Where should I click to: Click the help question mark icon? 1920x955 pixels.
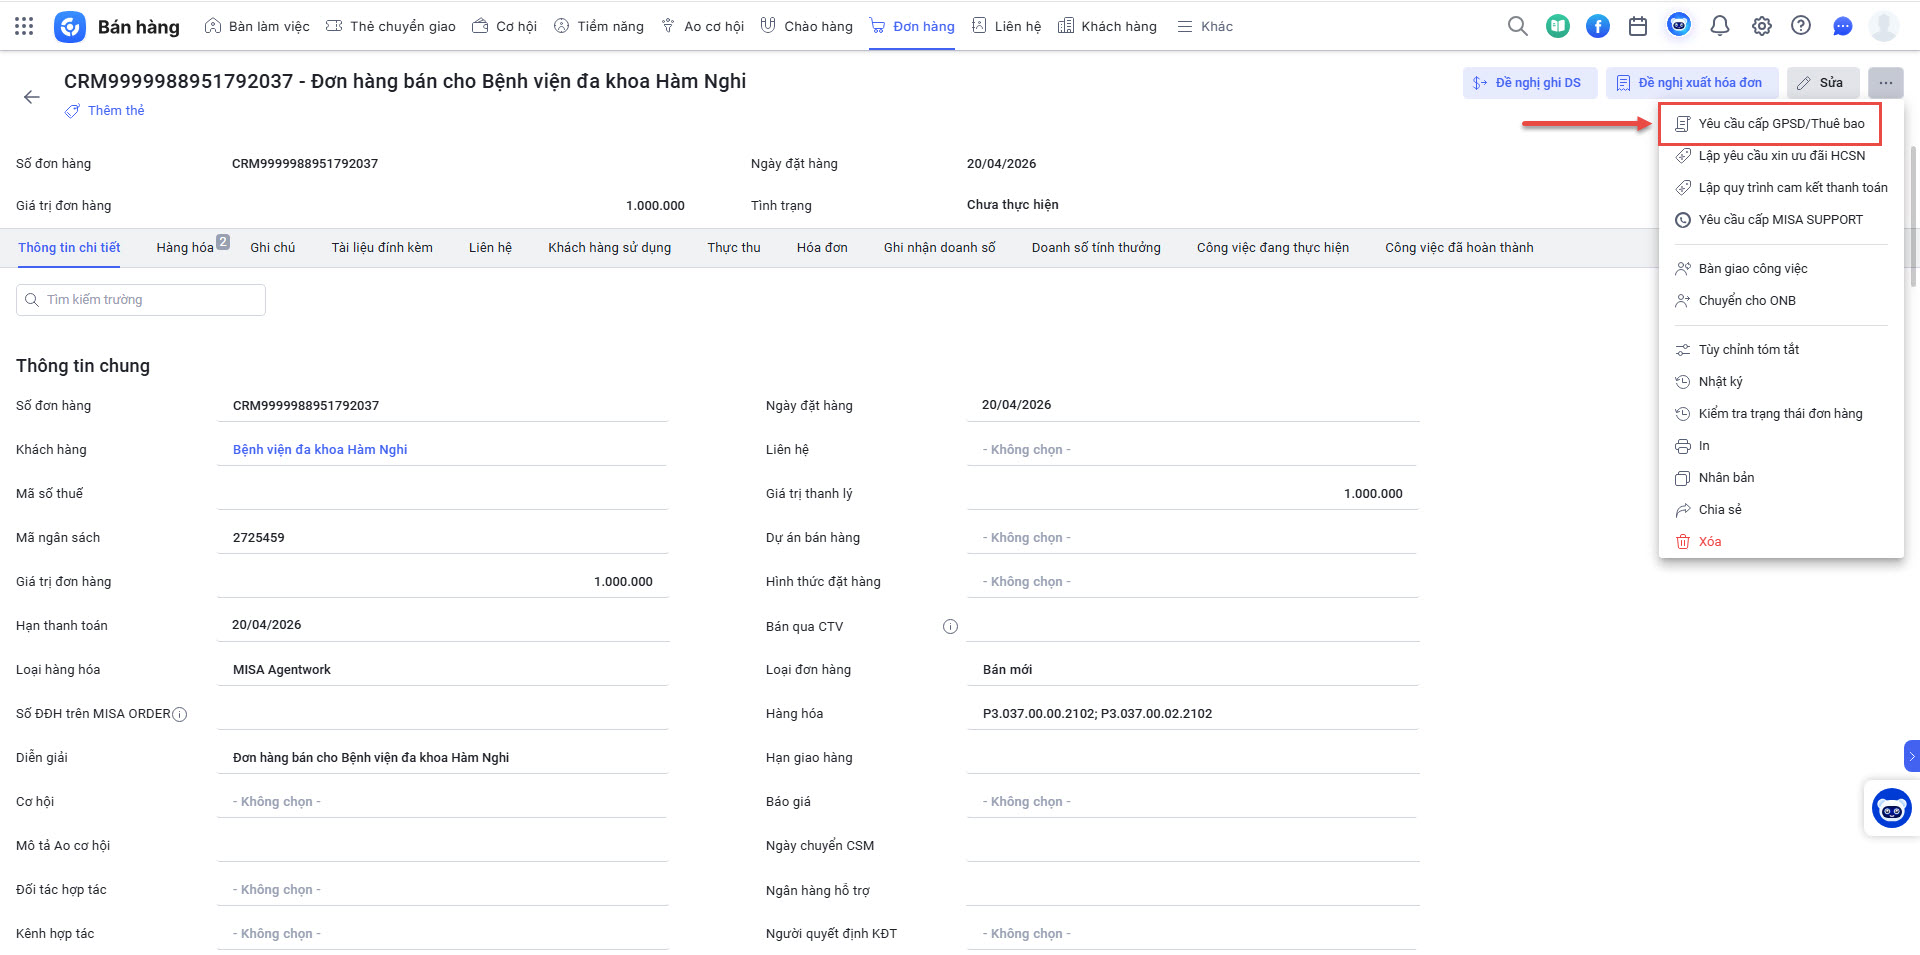tap(1801, 26)
